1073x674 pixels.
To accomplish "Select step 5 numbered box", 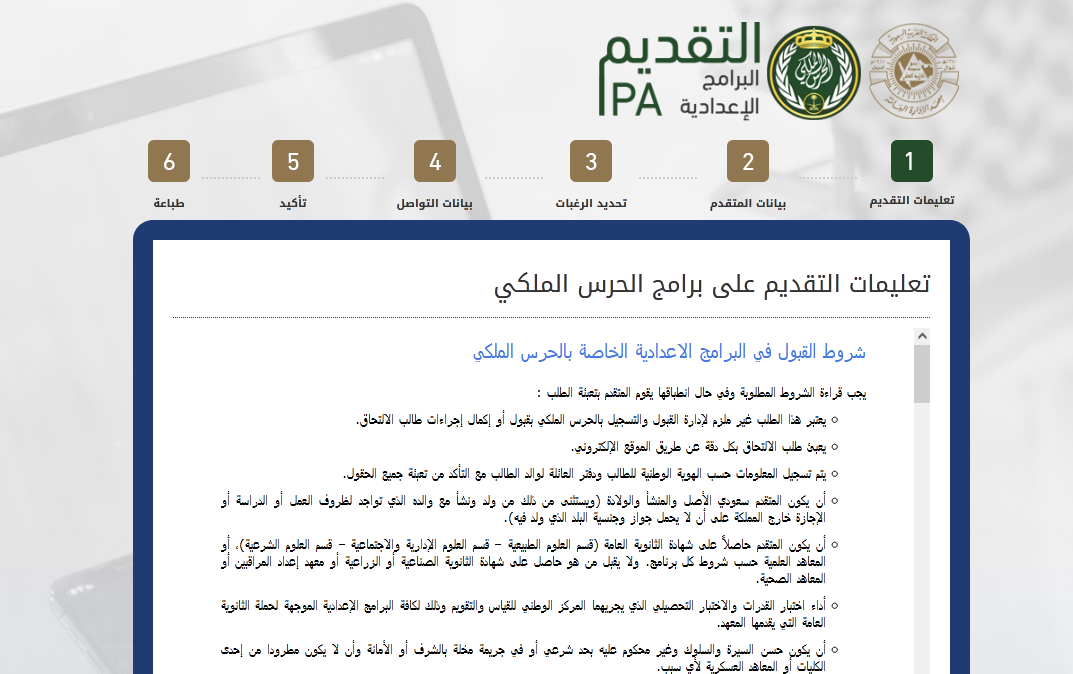I will (x=293, y=161).
